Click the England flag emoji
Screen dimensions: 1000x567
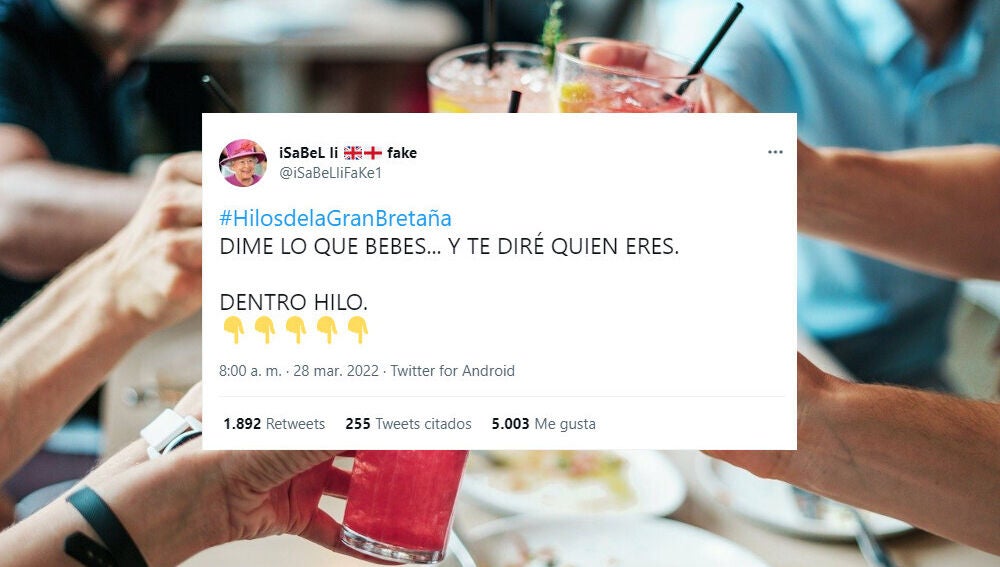[373, 152]
